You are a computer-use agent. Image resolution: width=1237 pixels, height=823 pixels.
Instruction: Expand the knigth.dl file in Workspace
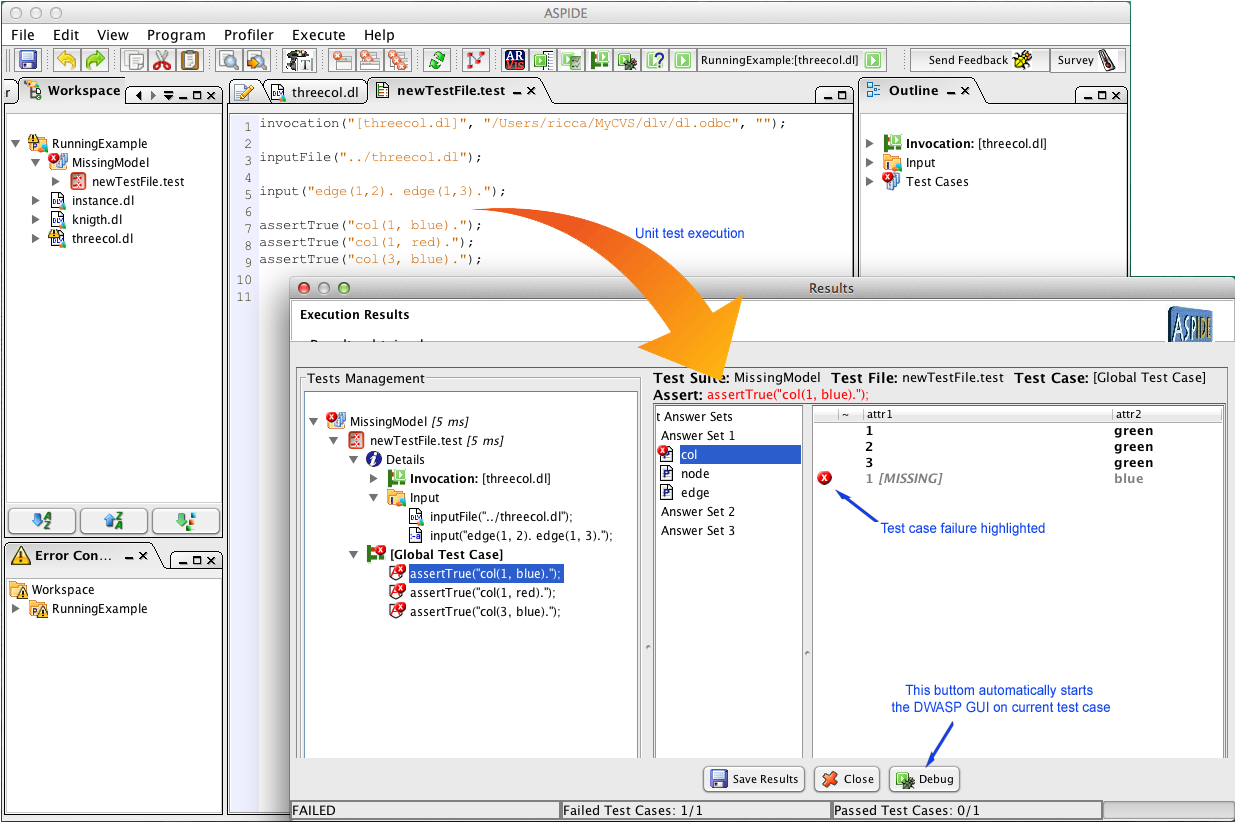coord(36,219)
